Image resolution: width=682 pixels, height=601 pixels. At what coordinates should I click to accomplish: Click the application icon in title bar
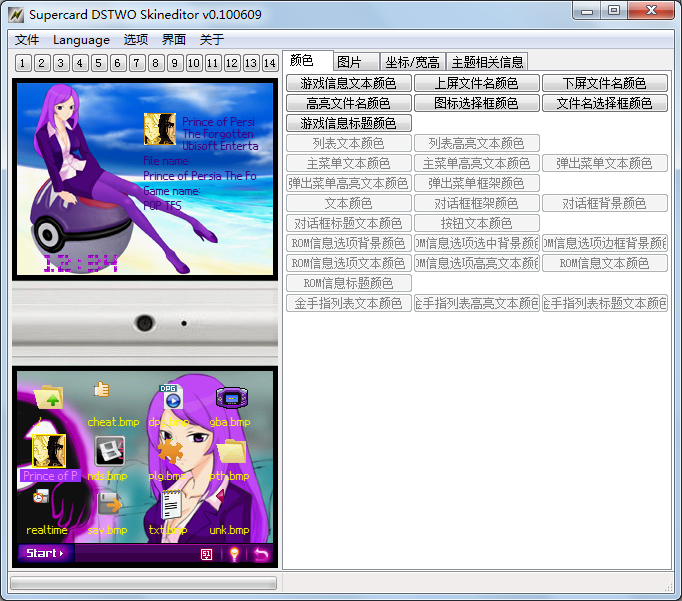16,15
